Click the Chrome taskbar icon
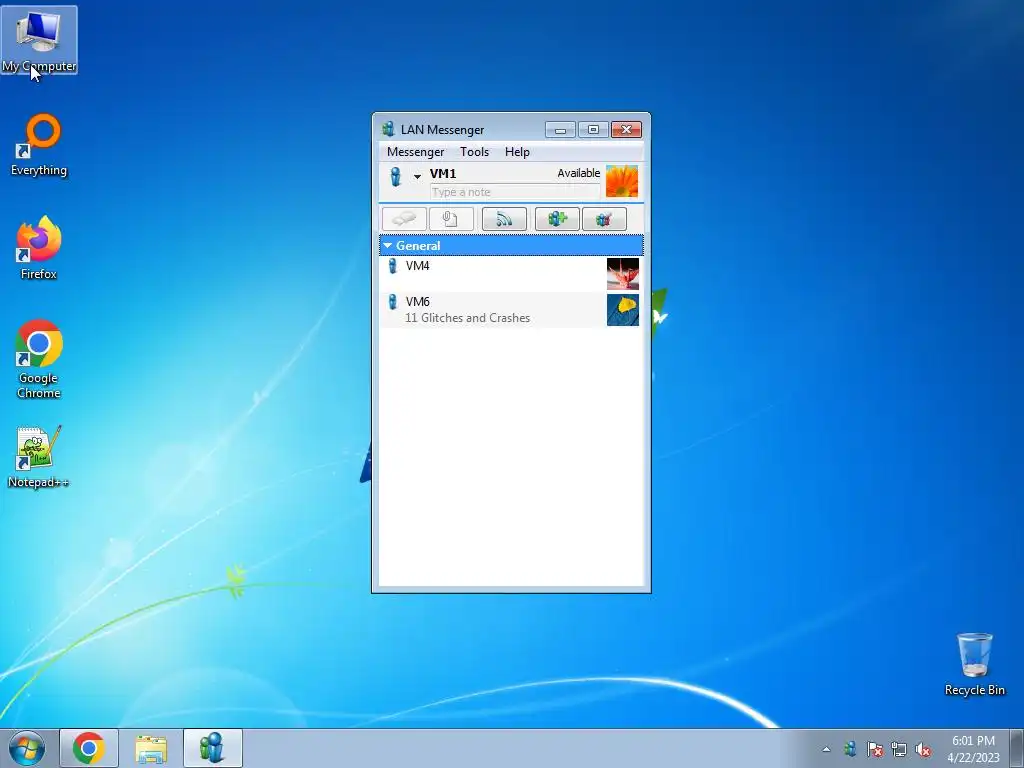1024x768 pixels. coord(89,748)
